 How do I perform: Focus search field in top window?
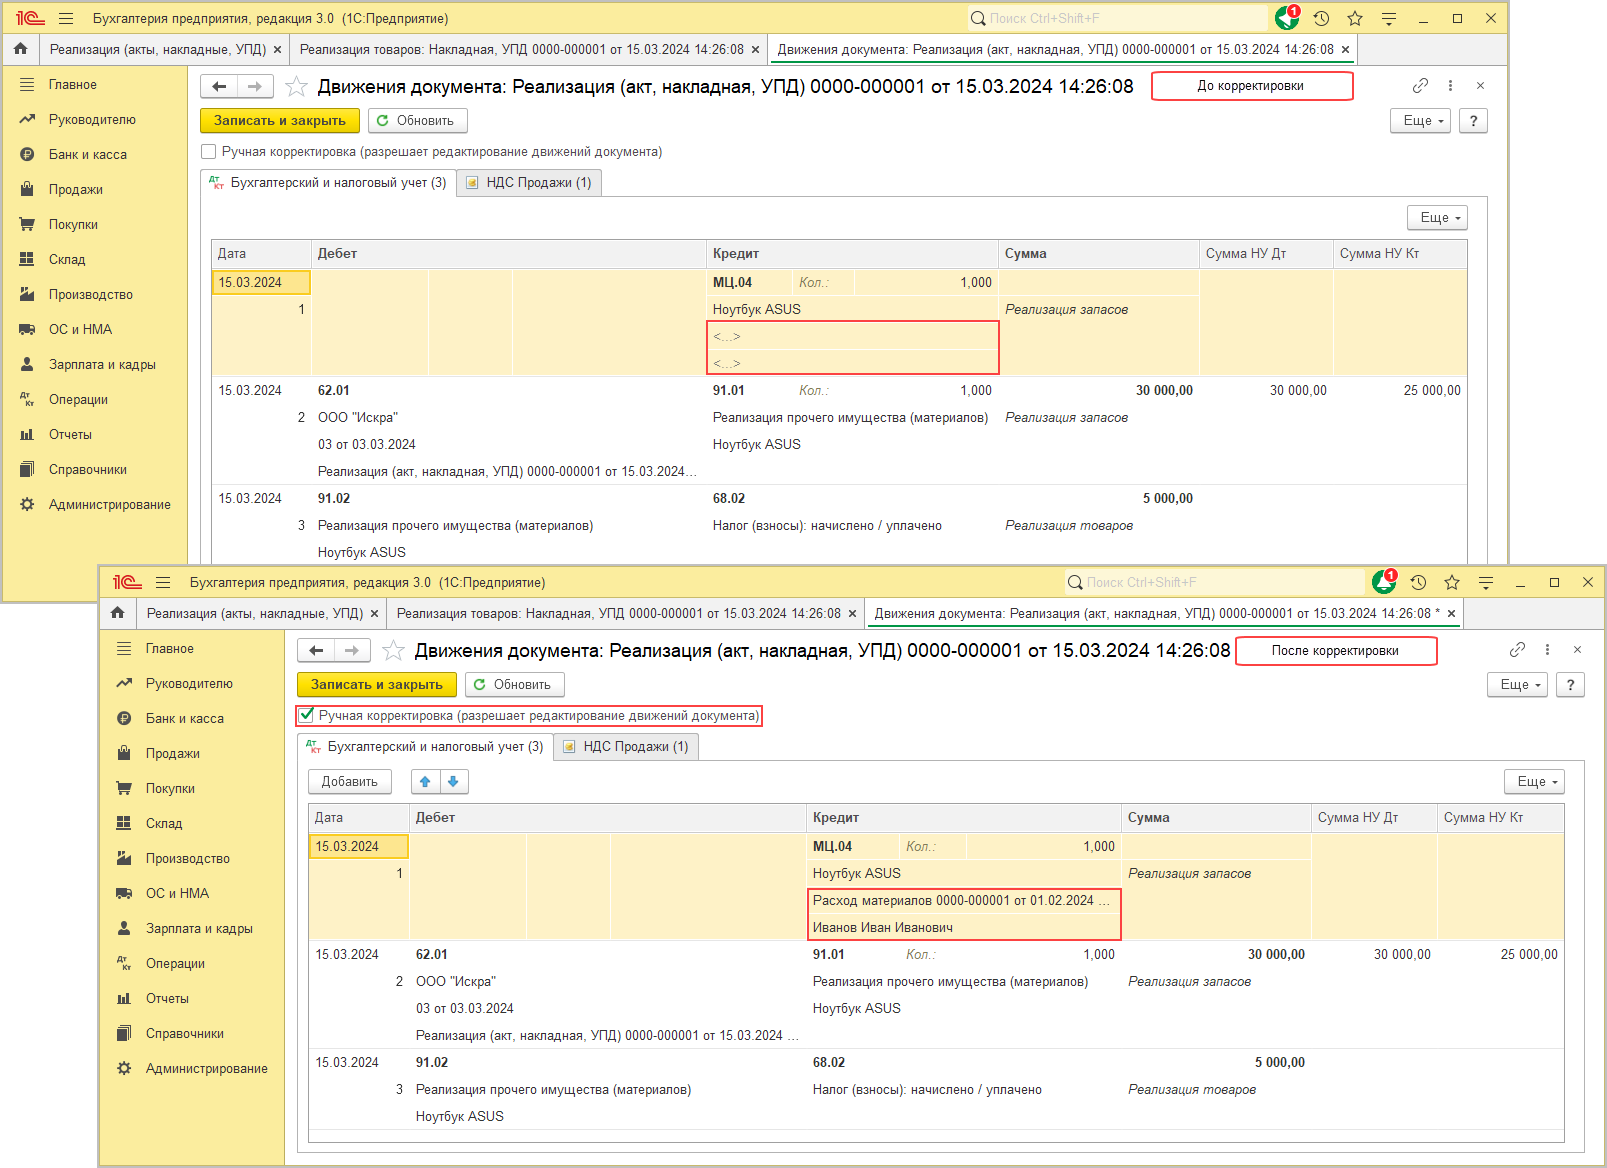tap(1117, 18)
